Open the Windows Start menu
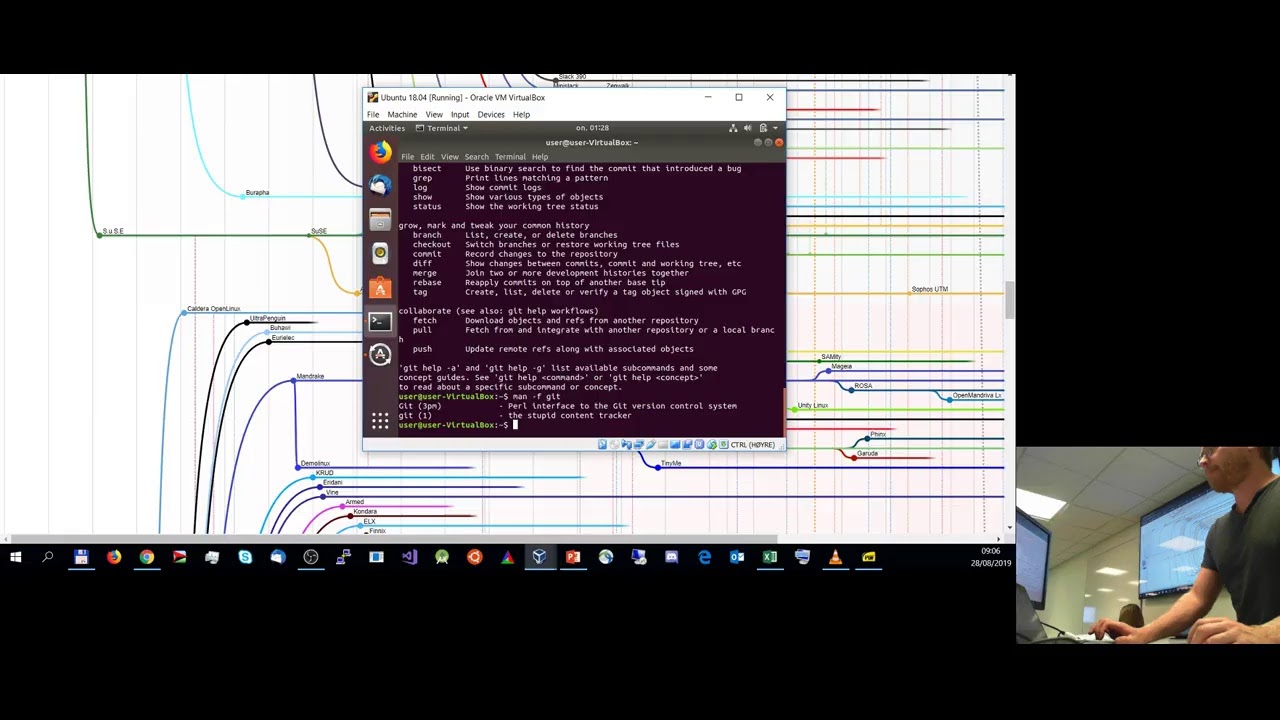Image resolution: width=1280 pixels, height=720 pixels. tap(15, 557)
